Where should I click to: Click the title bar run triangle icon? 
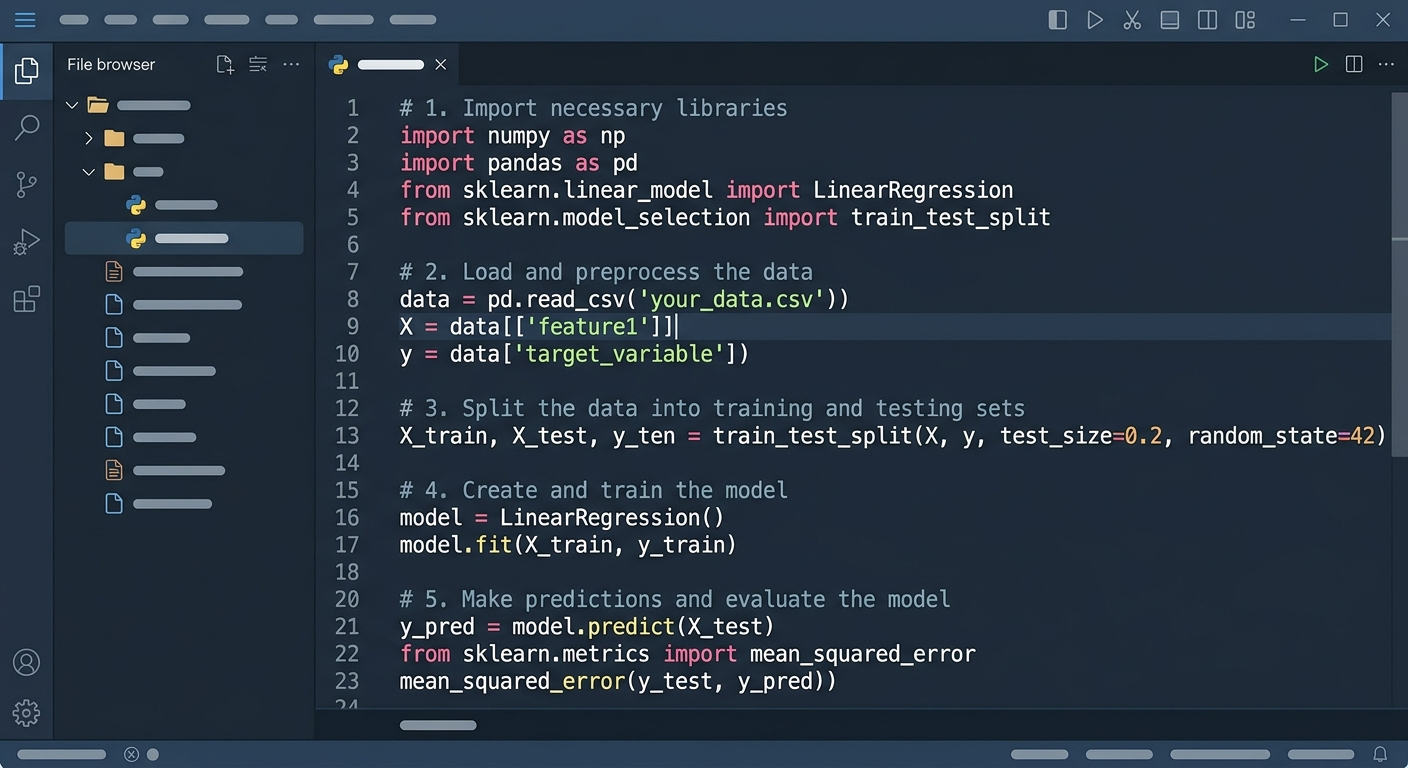click(x=1095, y=20)
